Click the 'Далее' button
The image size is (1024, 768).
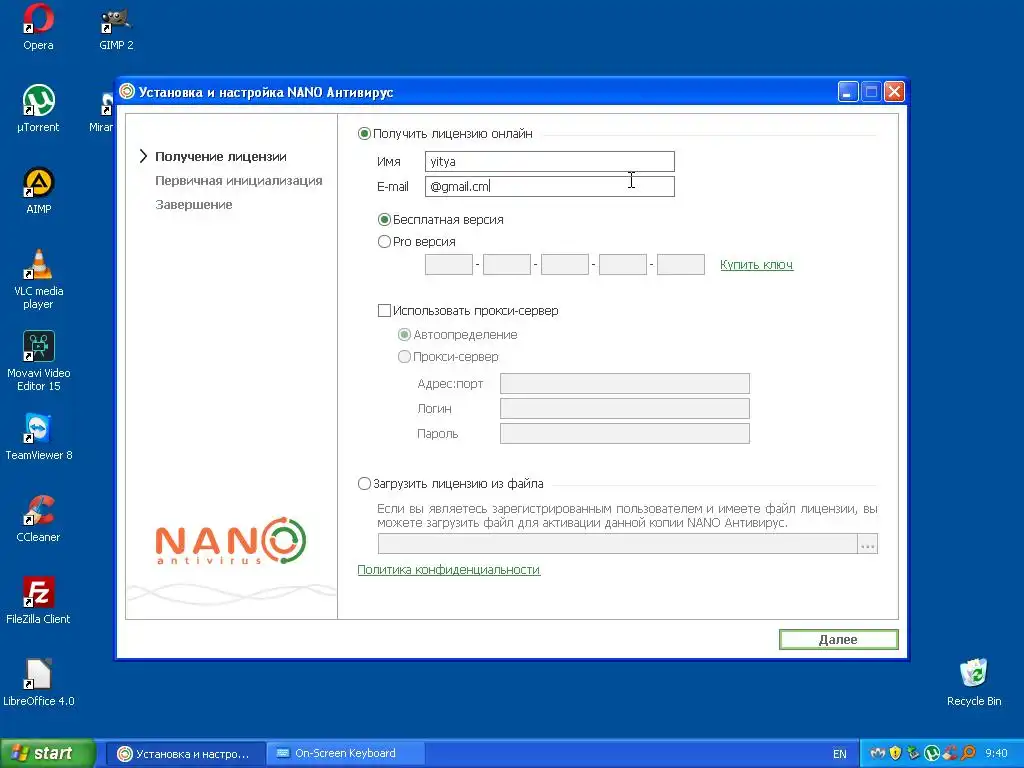(x=839, y=639)
